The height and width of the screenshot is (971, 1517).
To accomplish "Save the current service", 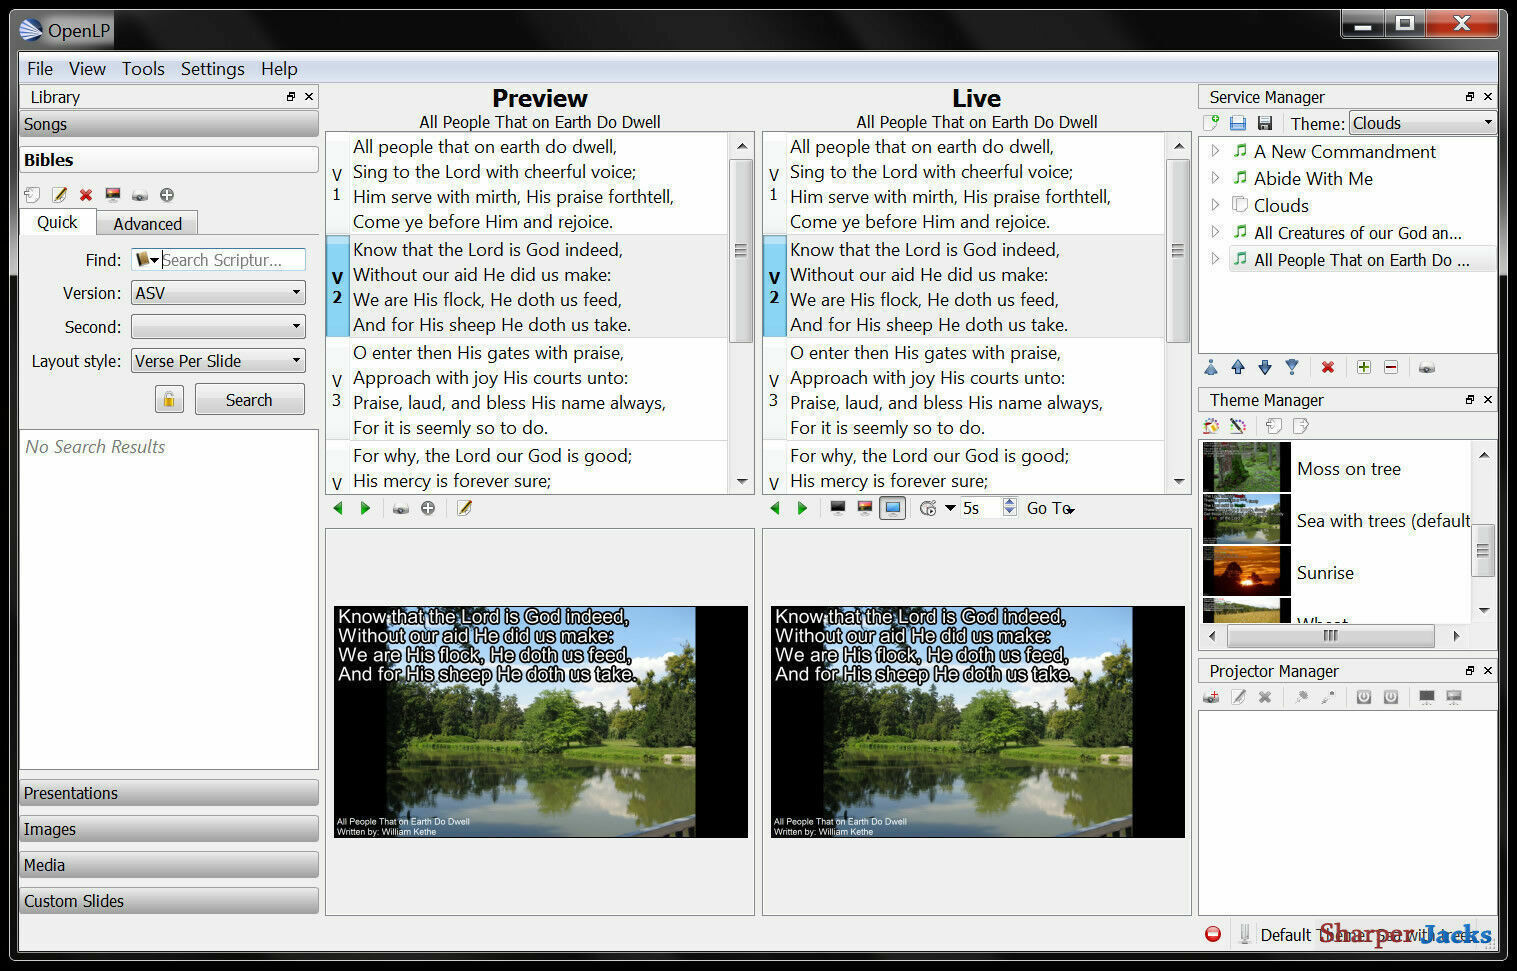I will (1265, 123).
